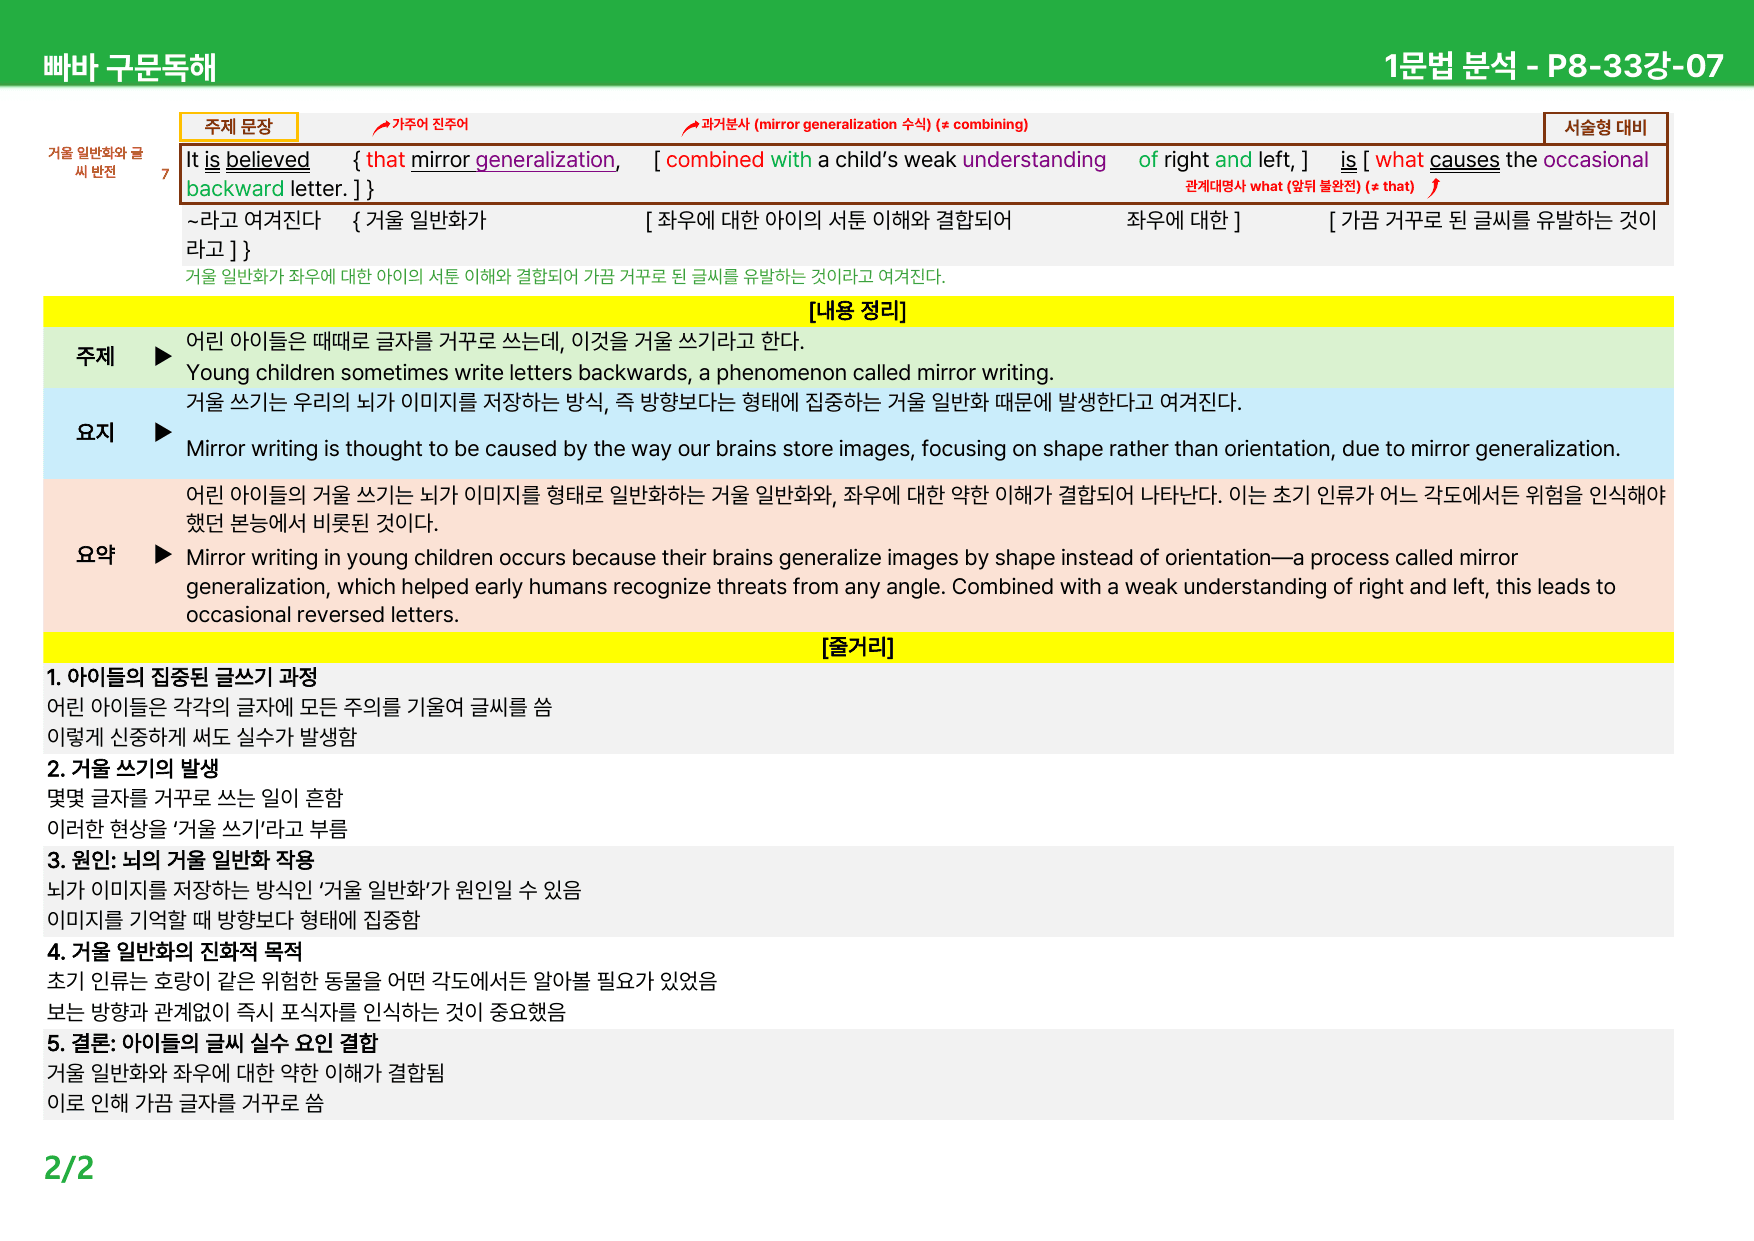This screenshot has height=1241, width=1754.
Task: Click the 빠바 구문독해 header title
Action: click(130, 67)
